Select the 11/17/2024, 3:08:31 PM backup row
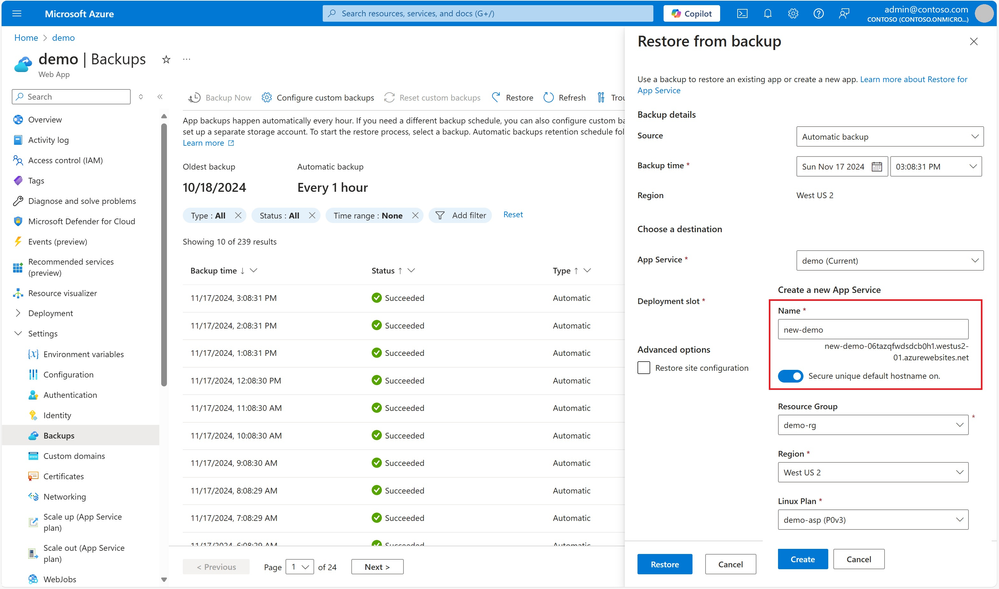 click(403, 298)
